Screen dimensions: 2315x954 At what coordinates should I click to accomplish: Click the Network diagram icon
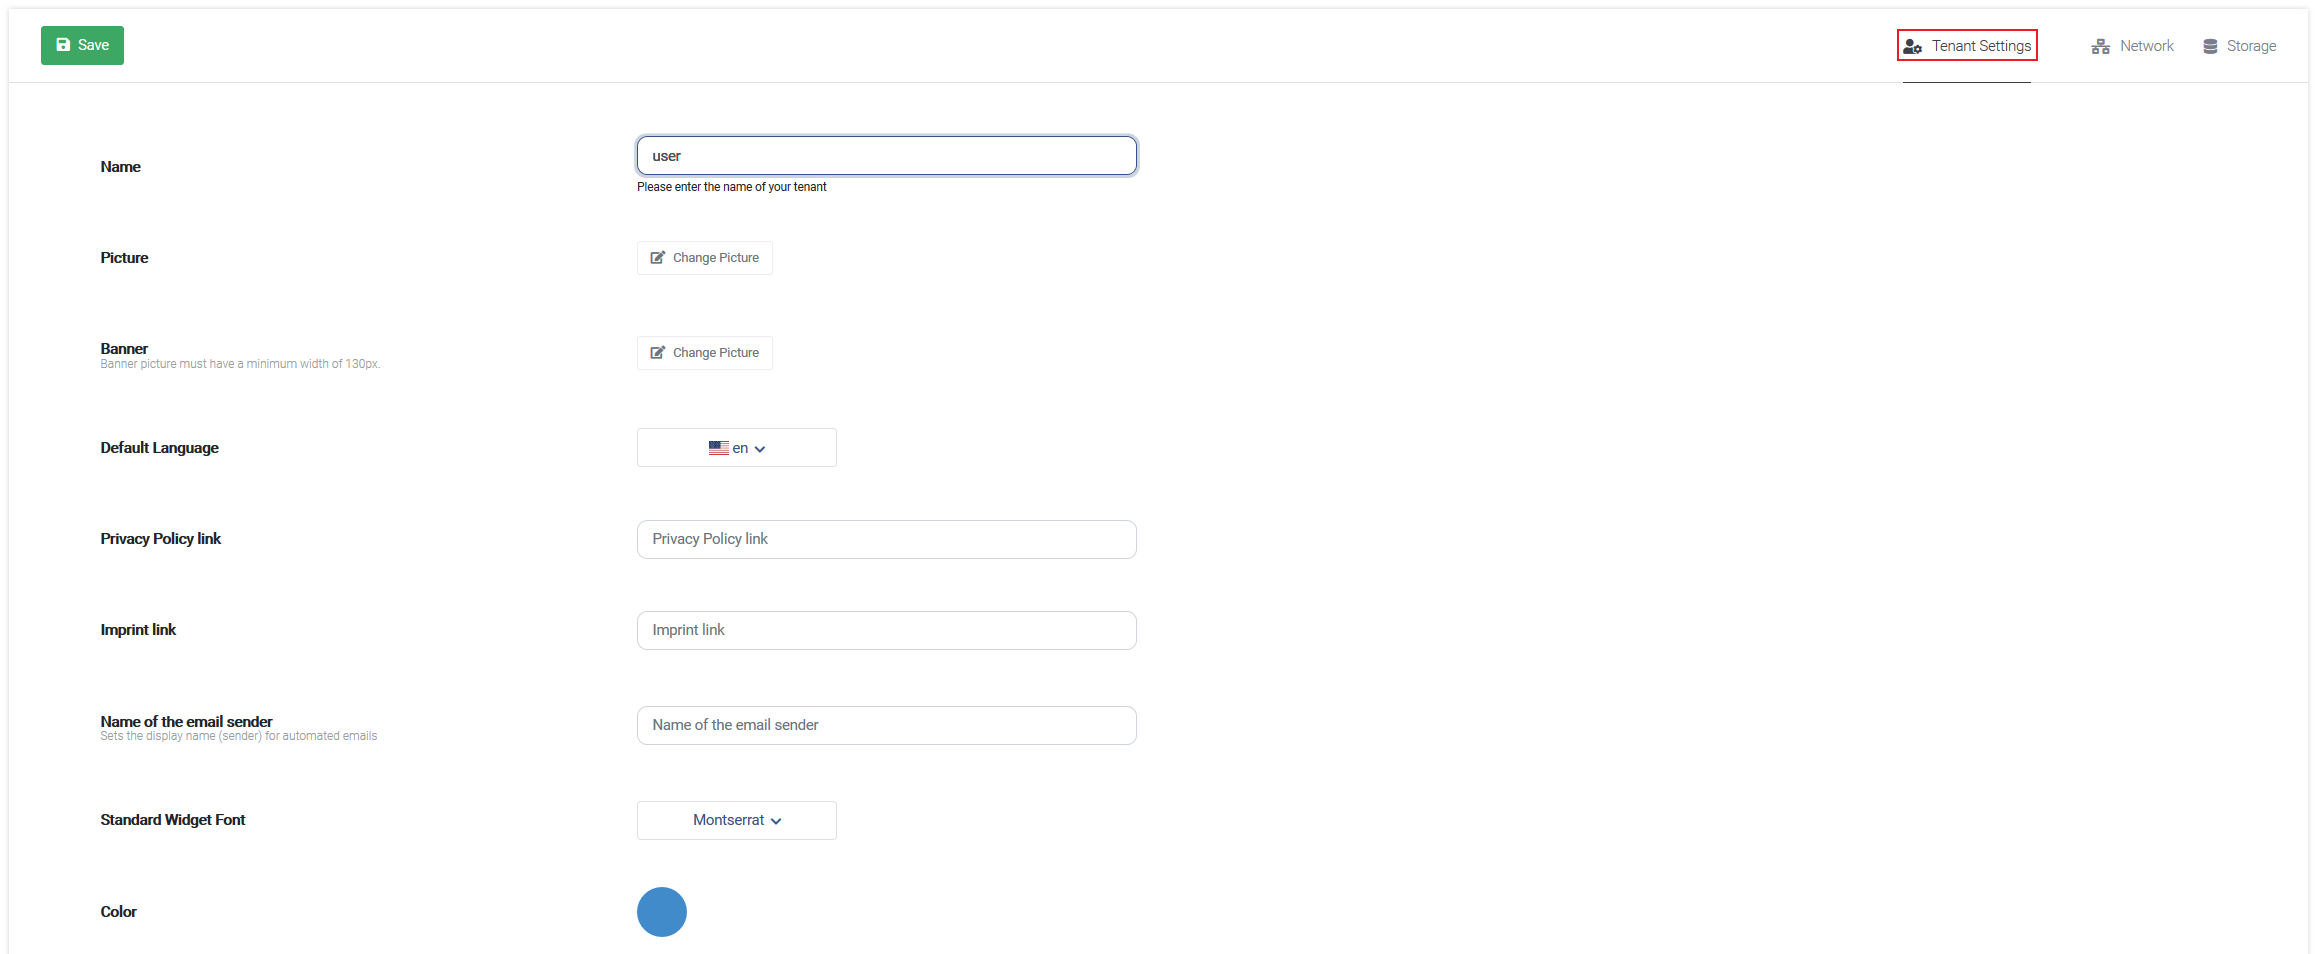[2100, 46]
